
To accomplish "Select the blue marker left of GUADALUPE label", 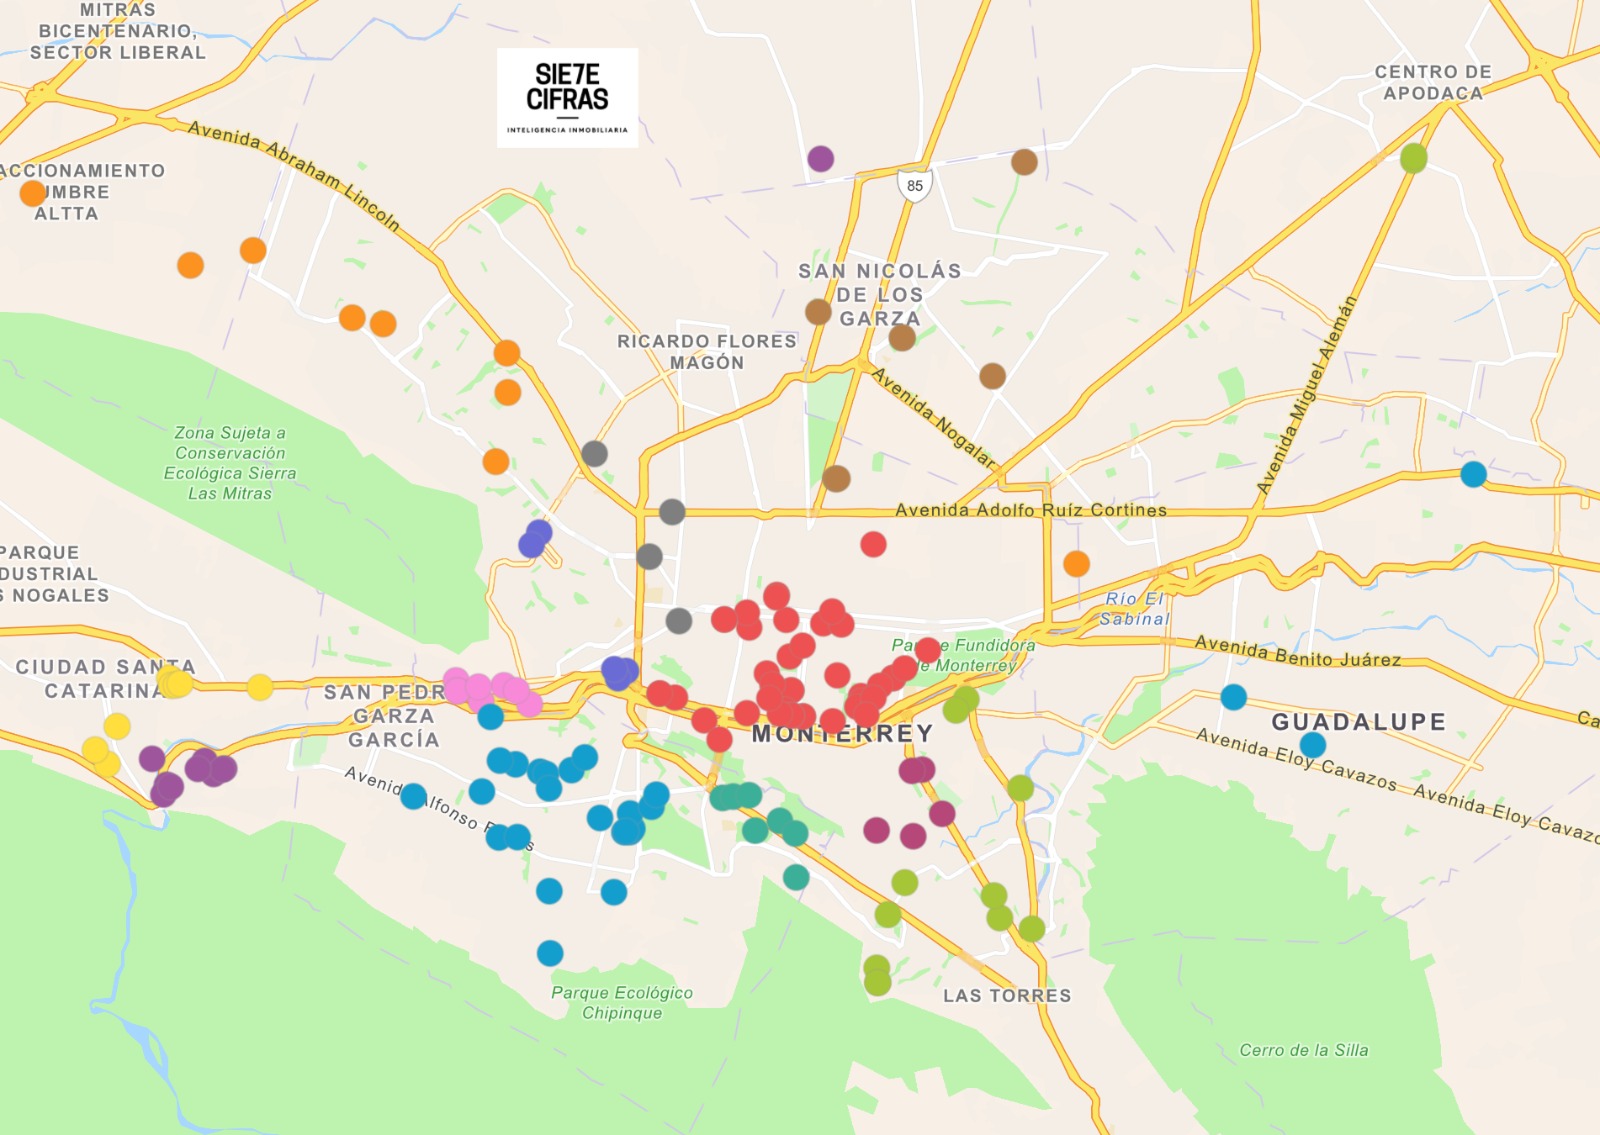I will (1234, 697).
